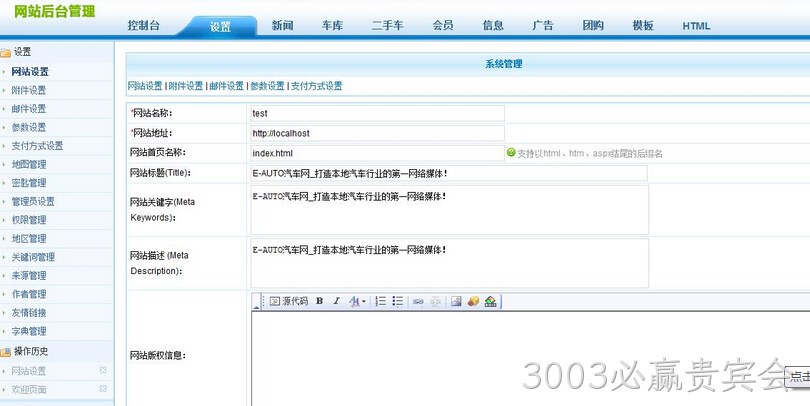The image size is (810, 406).
Task: Click the 设置 folder icon in sidebar
Action: tap(6, 52)
